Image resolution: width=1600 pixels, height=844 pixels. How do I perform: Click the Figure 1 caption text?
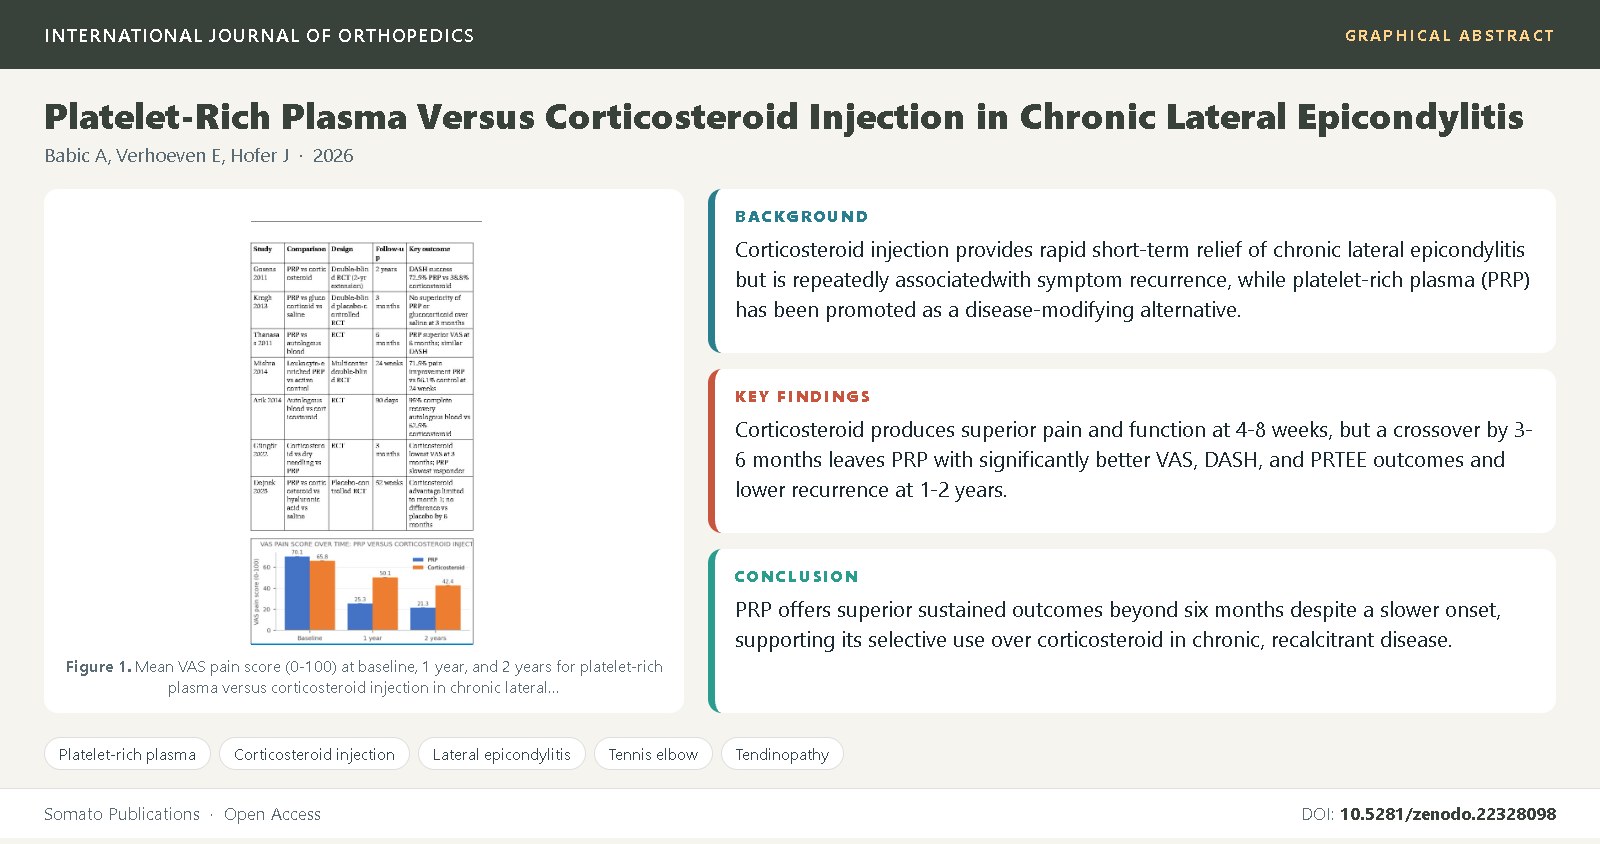[x=364, y=677]
